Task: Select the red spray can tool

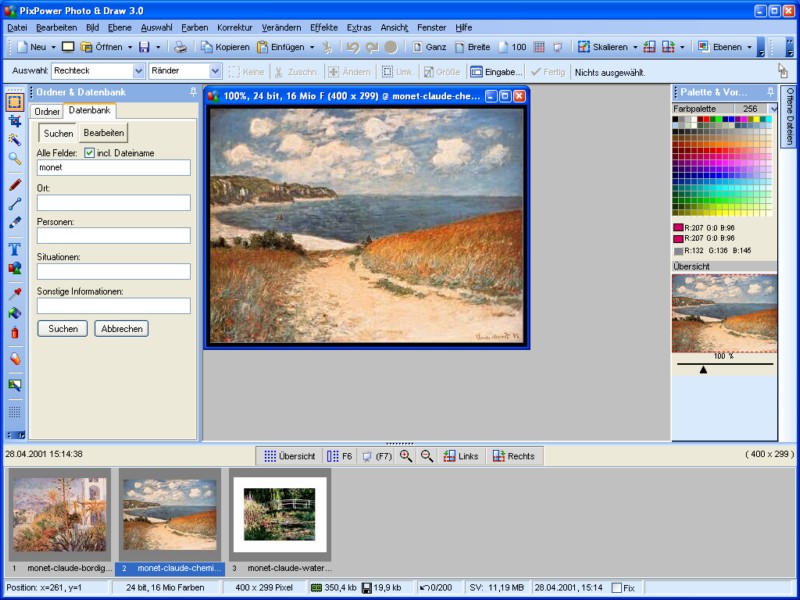Action: point(15,333)
